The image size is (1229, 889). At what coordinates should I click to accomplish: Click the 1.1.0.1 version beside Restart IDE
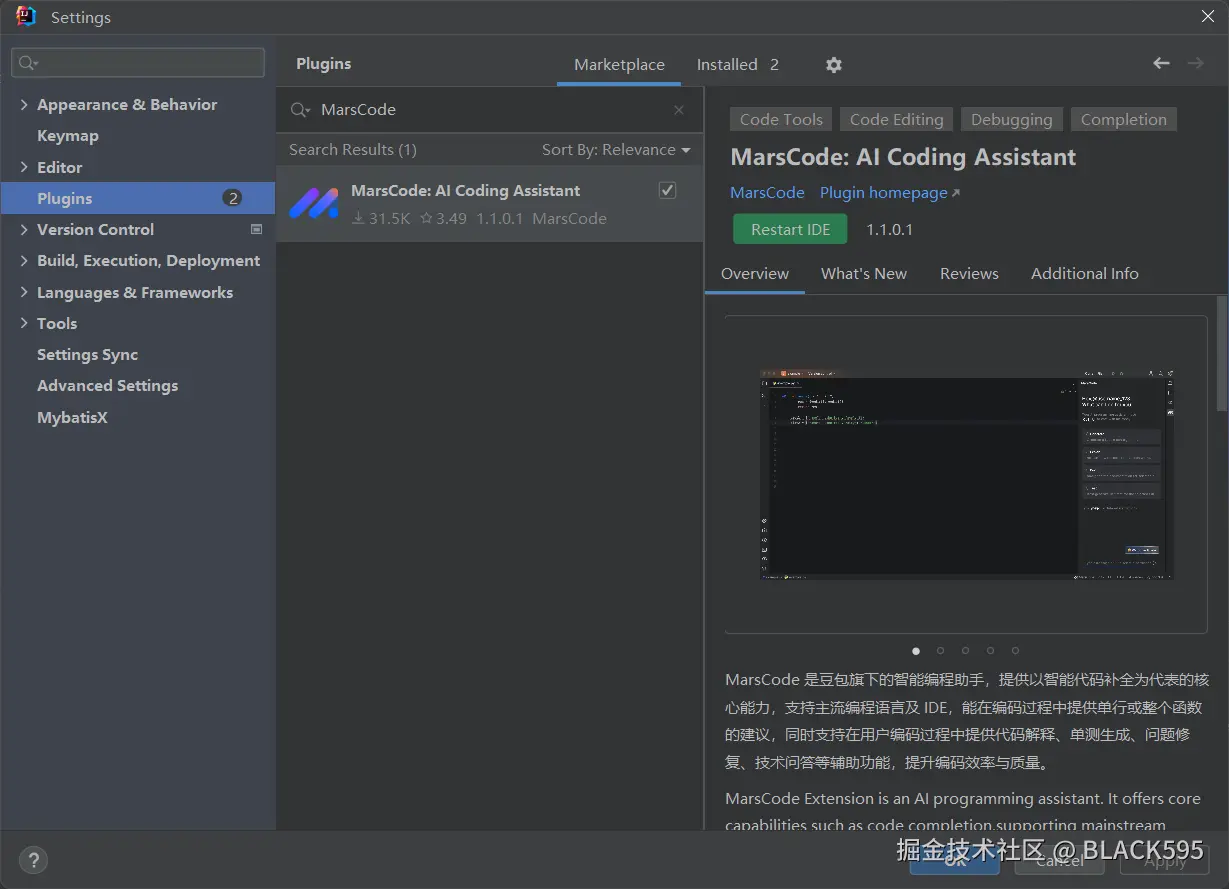[889, 230]
